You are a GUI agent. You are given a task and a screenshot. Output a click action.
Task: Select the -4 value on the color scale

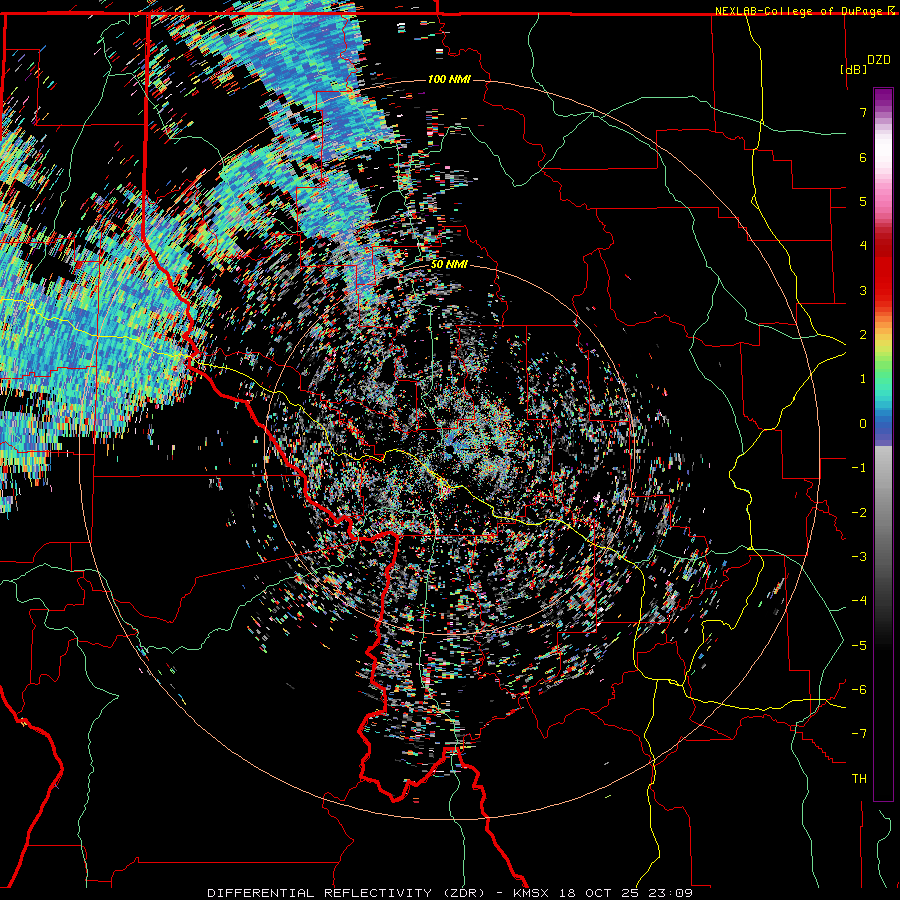859,601
